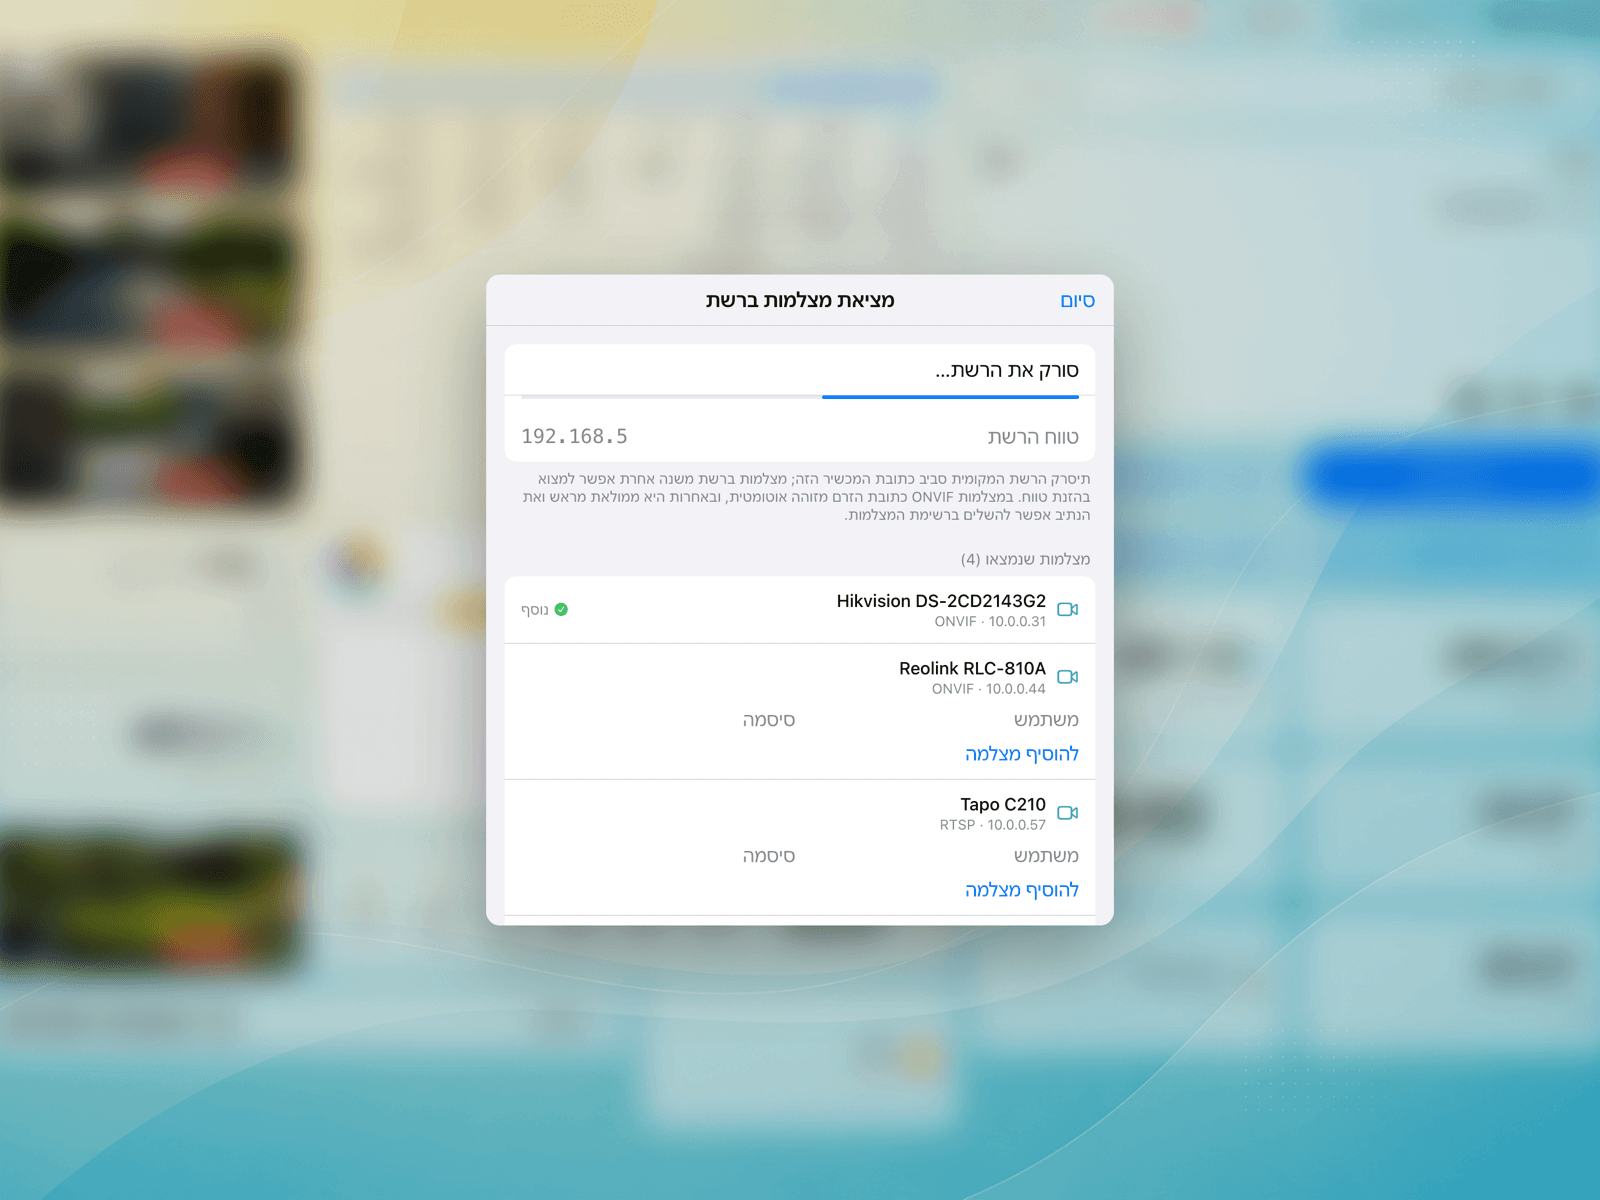Click the 'ONVIF · 10.0.0.31' address text
The width and height of the screenshot is (1600, 1200).
coord(990,622)
